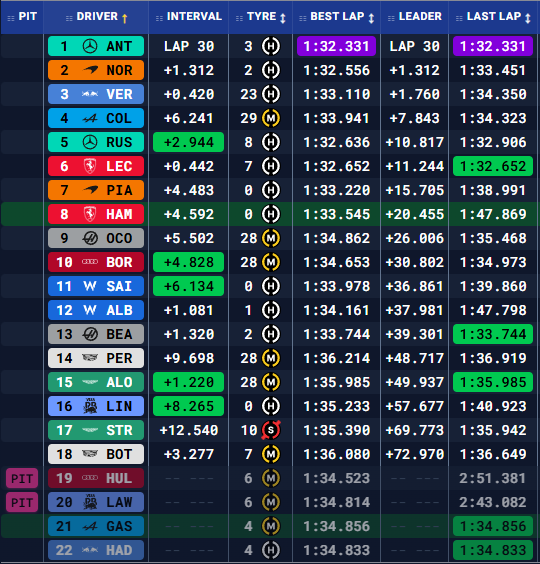Select the HAM driver badge

coord(96,214)
